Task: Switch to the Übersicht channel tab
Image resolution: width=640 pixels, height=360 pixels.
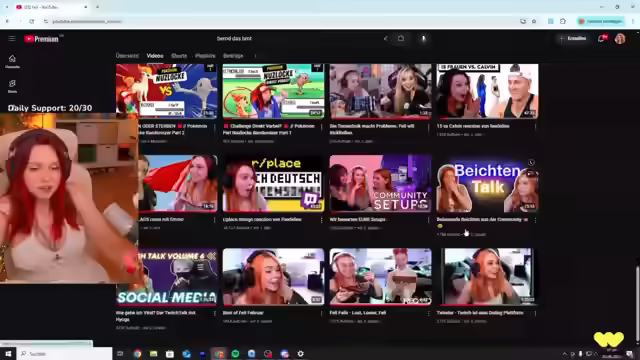Action: [x=127, y=56]
